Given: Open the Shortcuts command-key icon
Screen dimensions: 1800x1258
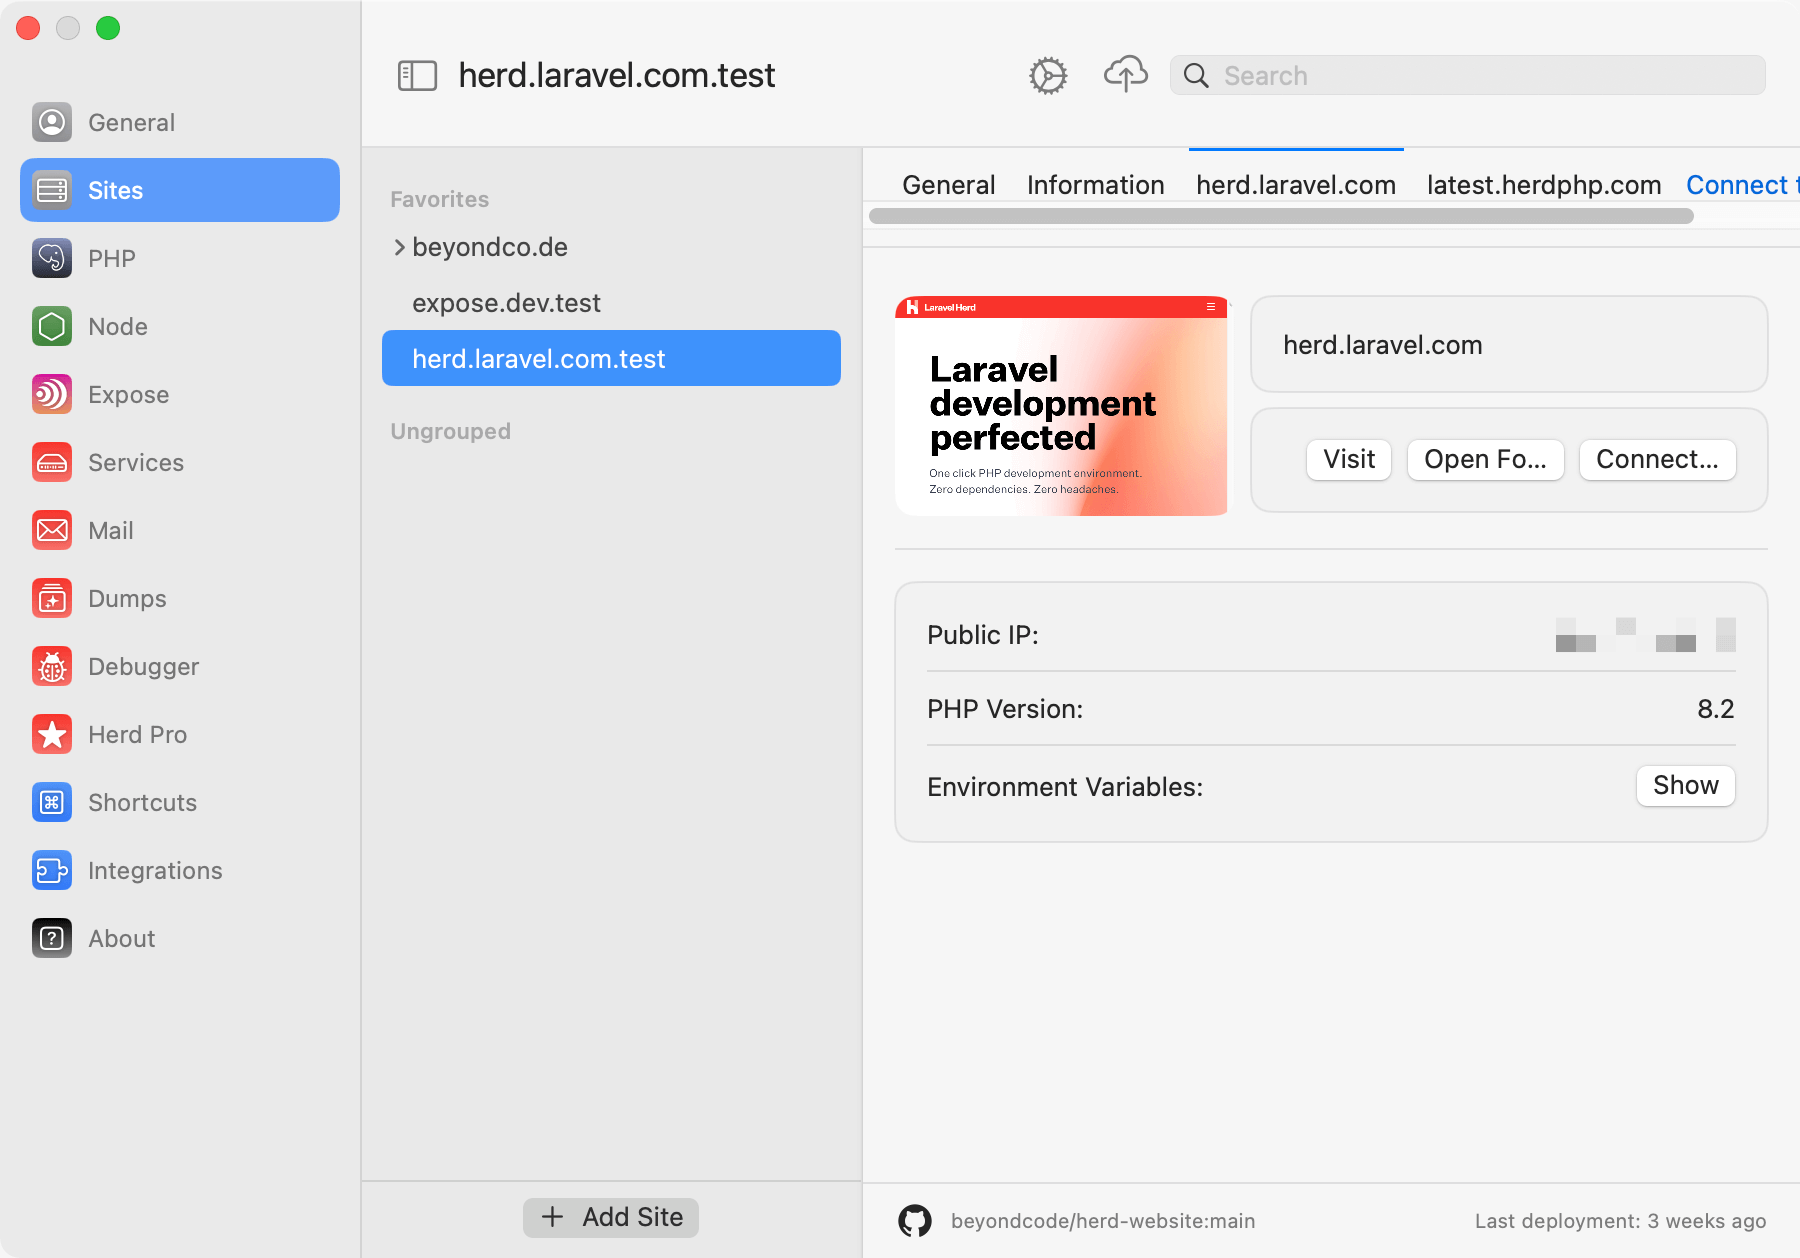Looking at the screenshot, I should tap(52, 802).
